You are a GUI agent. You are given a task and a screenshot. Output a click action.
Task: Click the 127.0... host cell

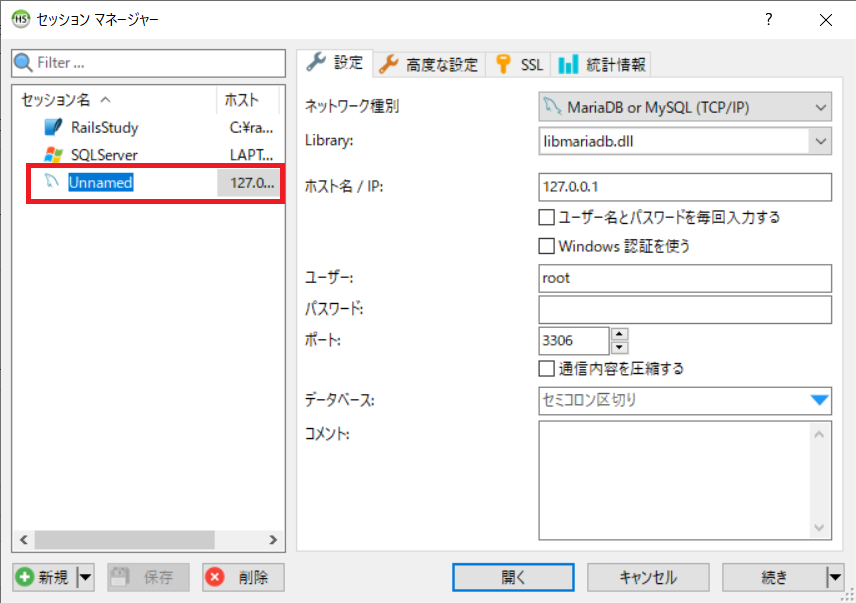click(251, 182)
